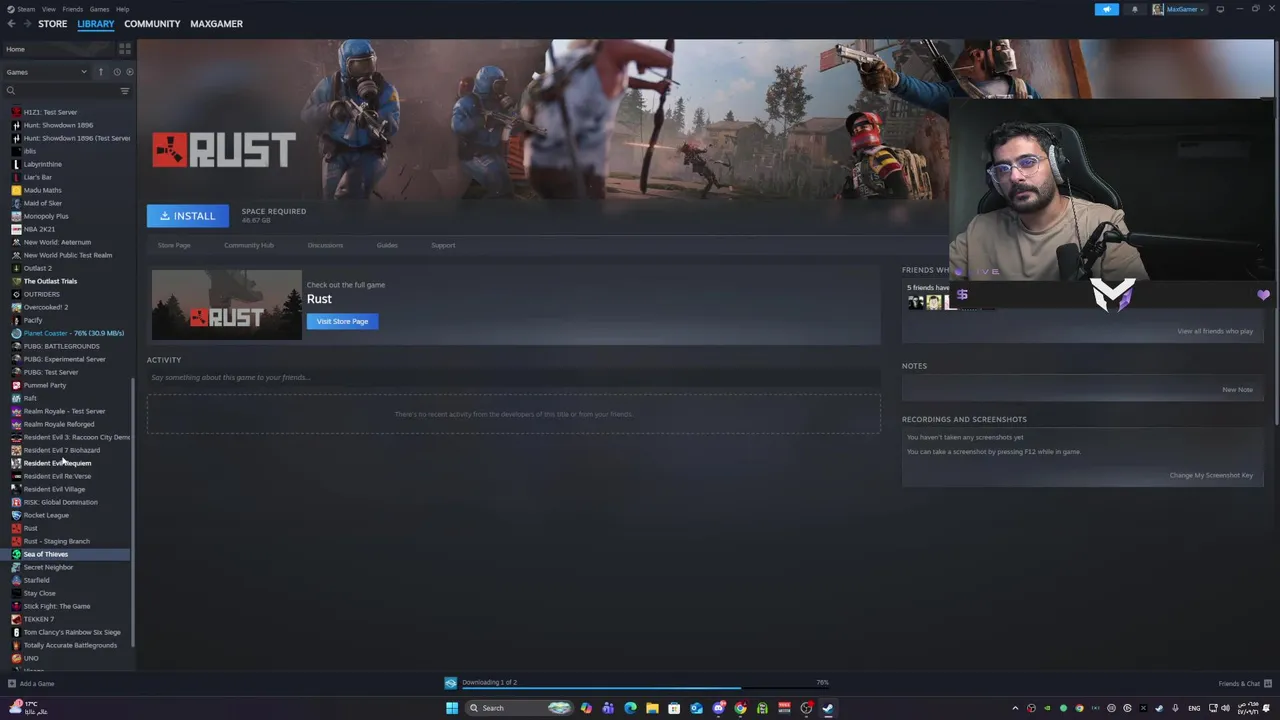Open the Guides link
Image resolution: width=1280 pixels, height=720 pixels.
click(x=387, y=245)
